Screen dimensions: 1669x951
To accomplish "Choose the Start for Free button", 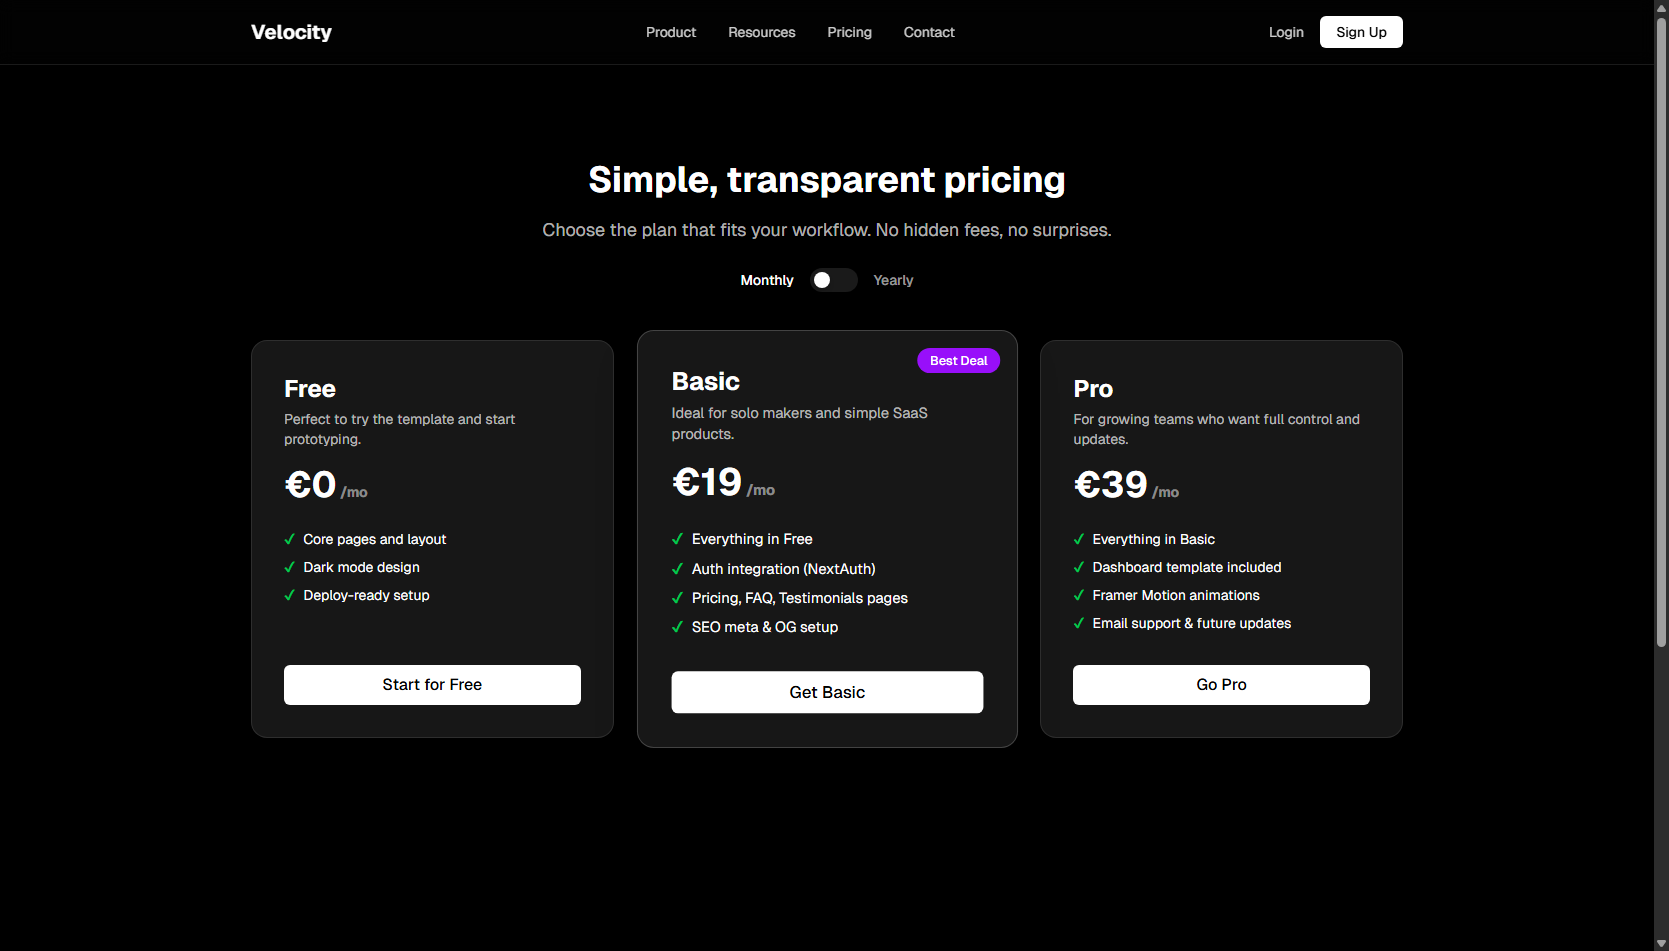I will click(x=432, y=685).
